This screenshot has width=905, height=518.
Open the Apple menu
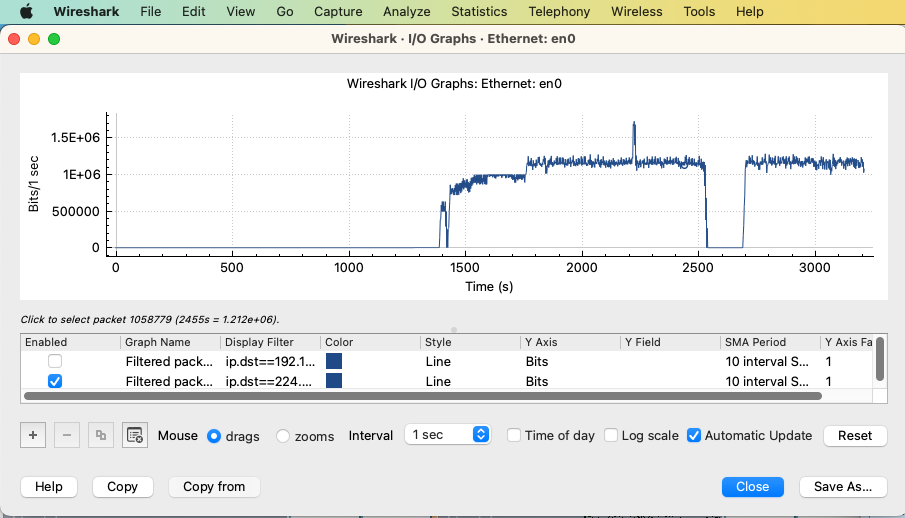[x=26, y=12]
